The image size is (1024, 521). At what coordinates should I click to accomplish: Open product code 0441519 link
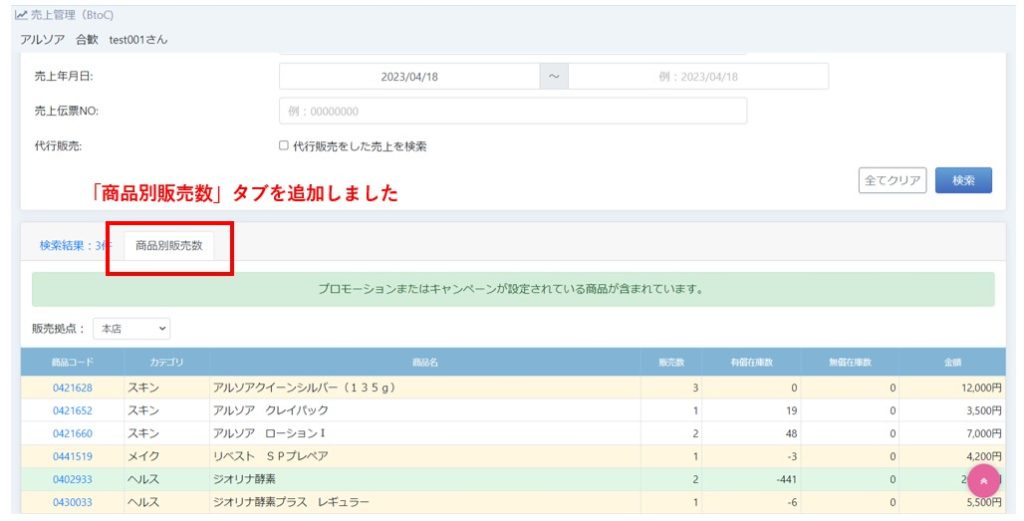coord(72,456)
